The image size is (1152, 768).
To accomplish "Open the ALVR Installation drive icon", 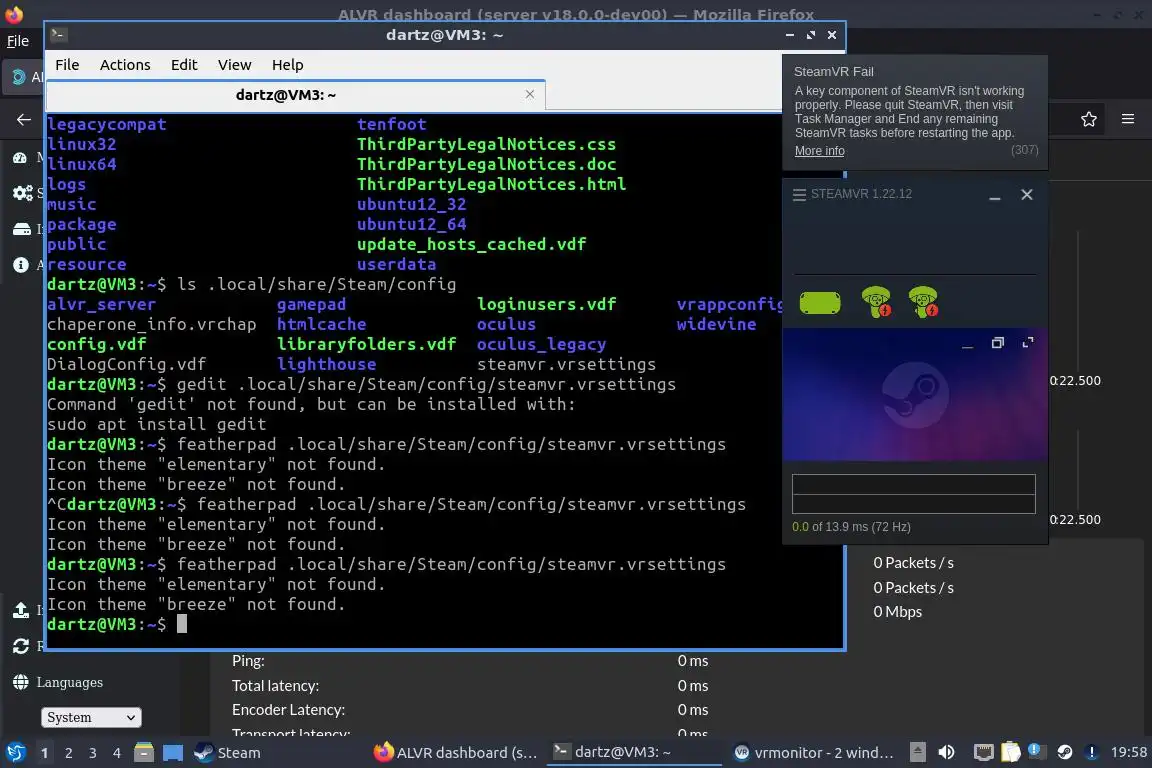I will point(22,229).
